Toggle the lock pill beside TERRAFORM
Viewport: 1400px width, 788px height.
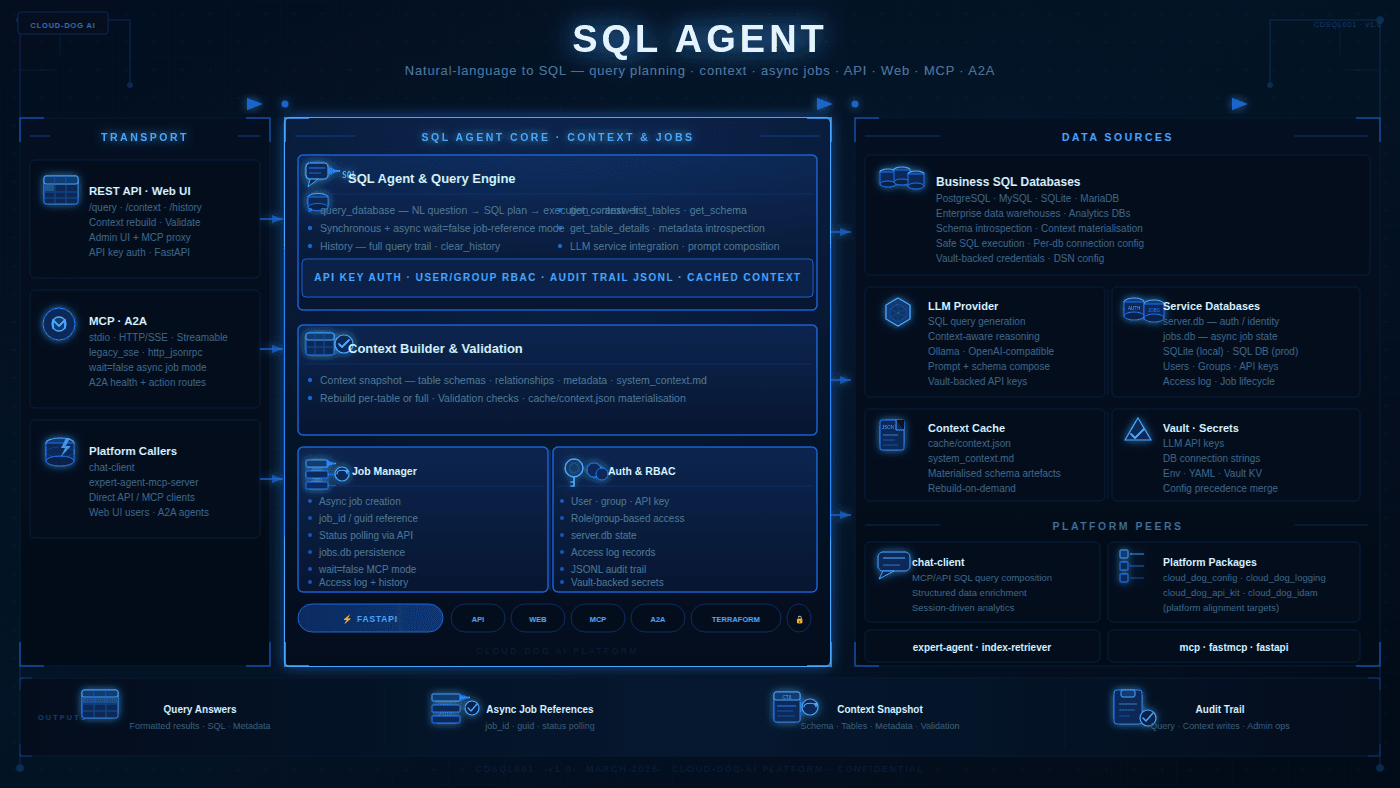click(798, 618)
